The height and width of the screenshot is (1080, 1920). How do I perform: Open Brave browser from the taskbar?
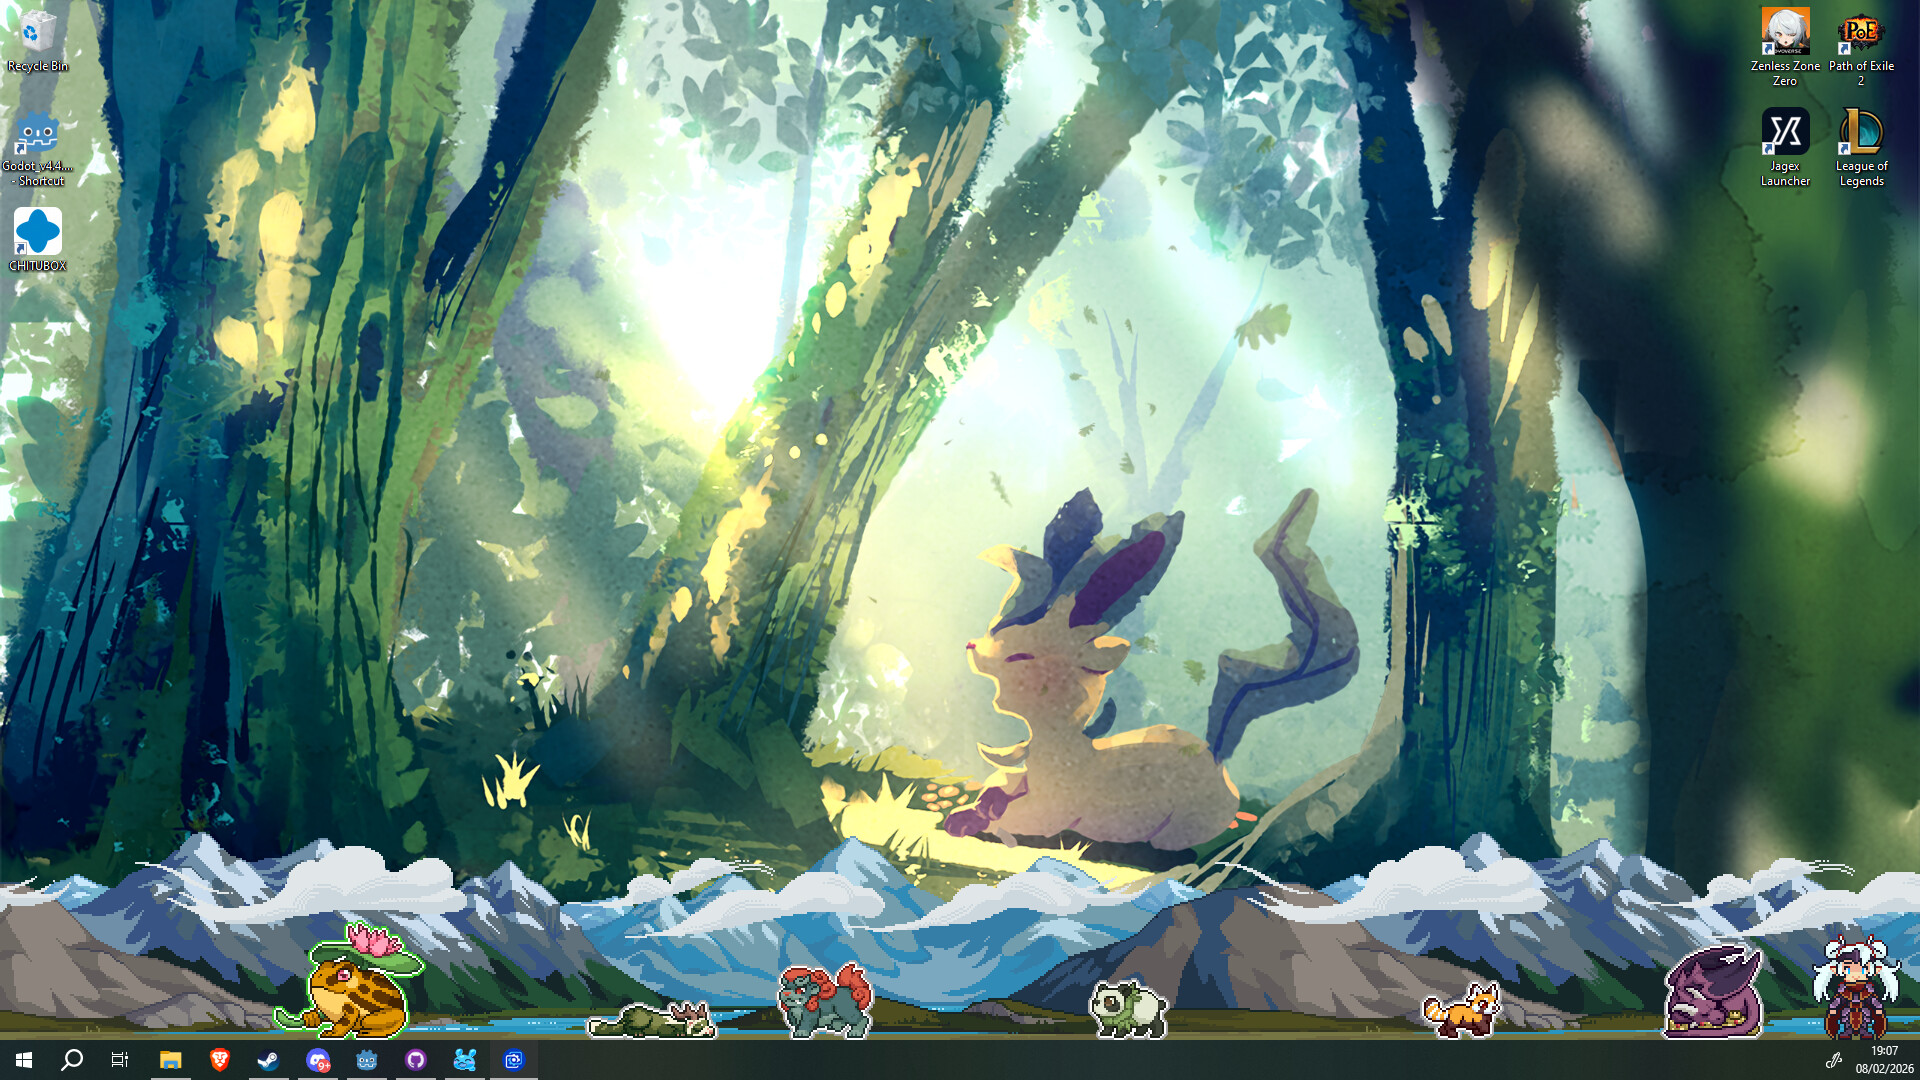click(x=219, y=1060)
